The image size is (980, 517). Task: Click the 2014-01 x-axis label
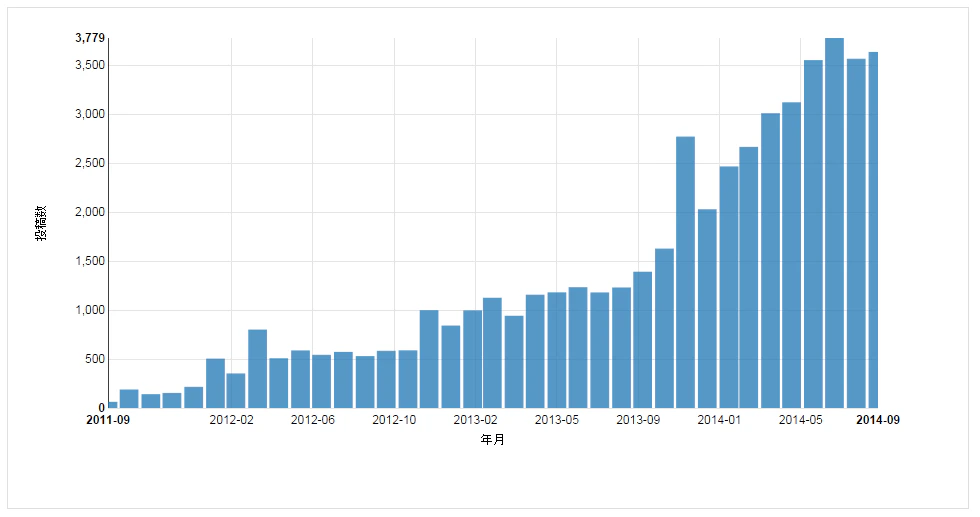(x=719, y=420)
